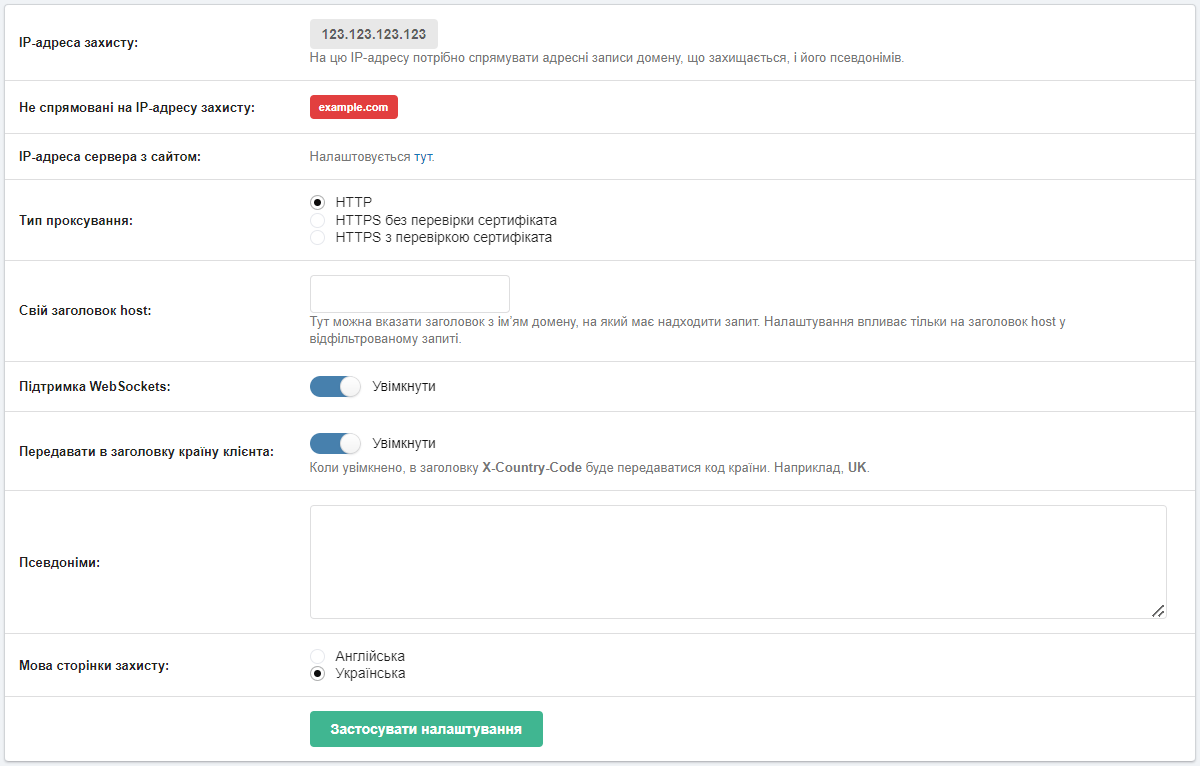Screen dimensions: 1200x766
Task: Select Українська as protection page language
Action: [x=318, y=674]
